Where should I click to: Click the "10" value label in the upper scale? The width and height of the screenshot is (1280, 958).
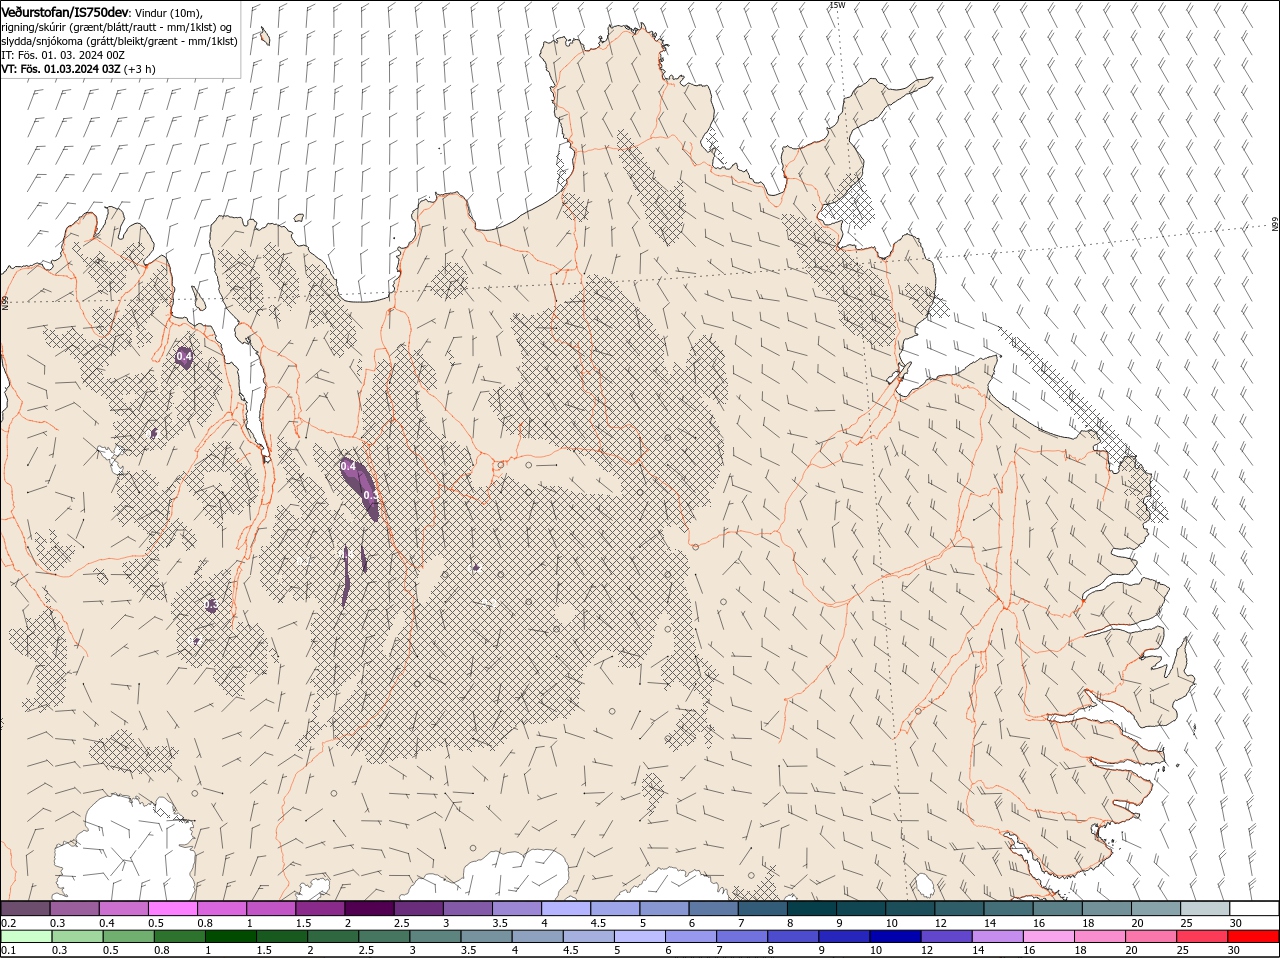coord(891,922)
